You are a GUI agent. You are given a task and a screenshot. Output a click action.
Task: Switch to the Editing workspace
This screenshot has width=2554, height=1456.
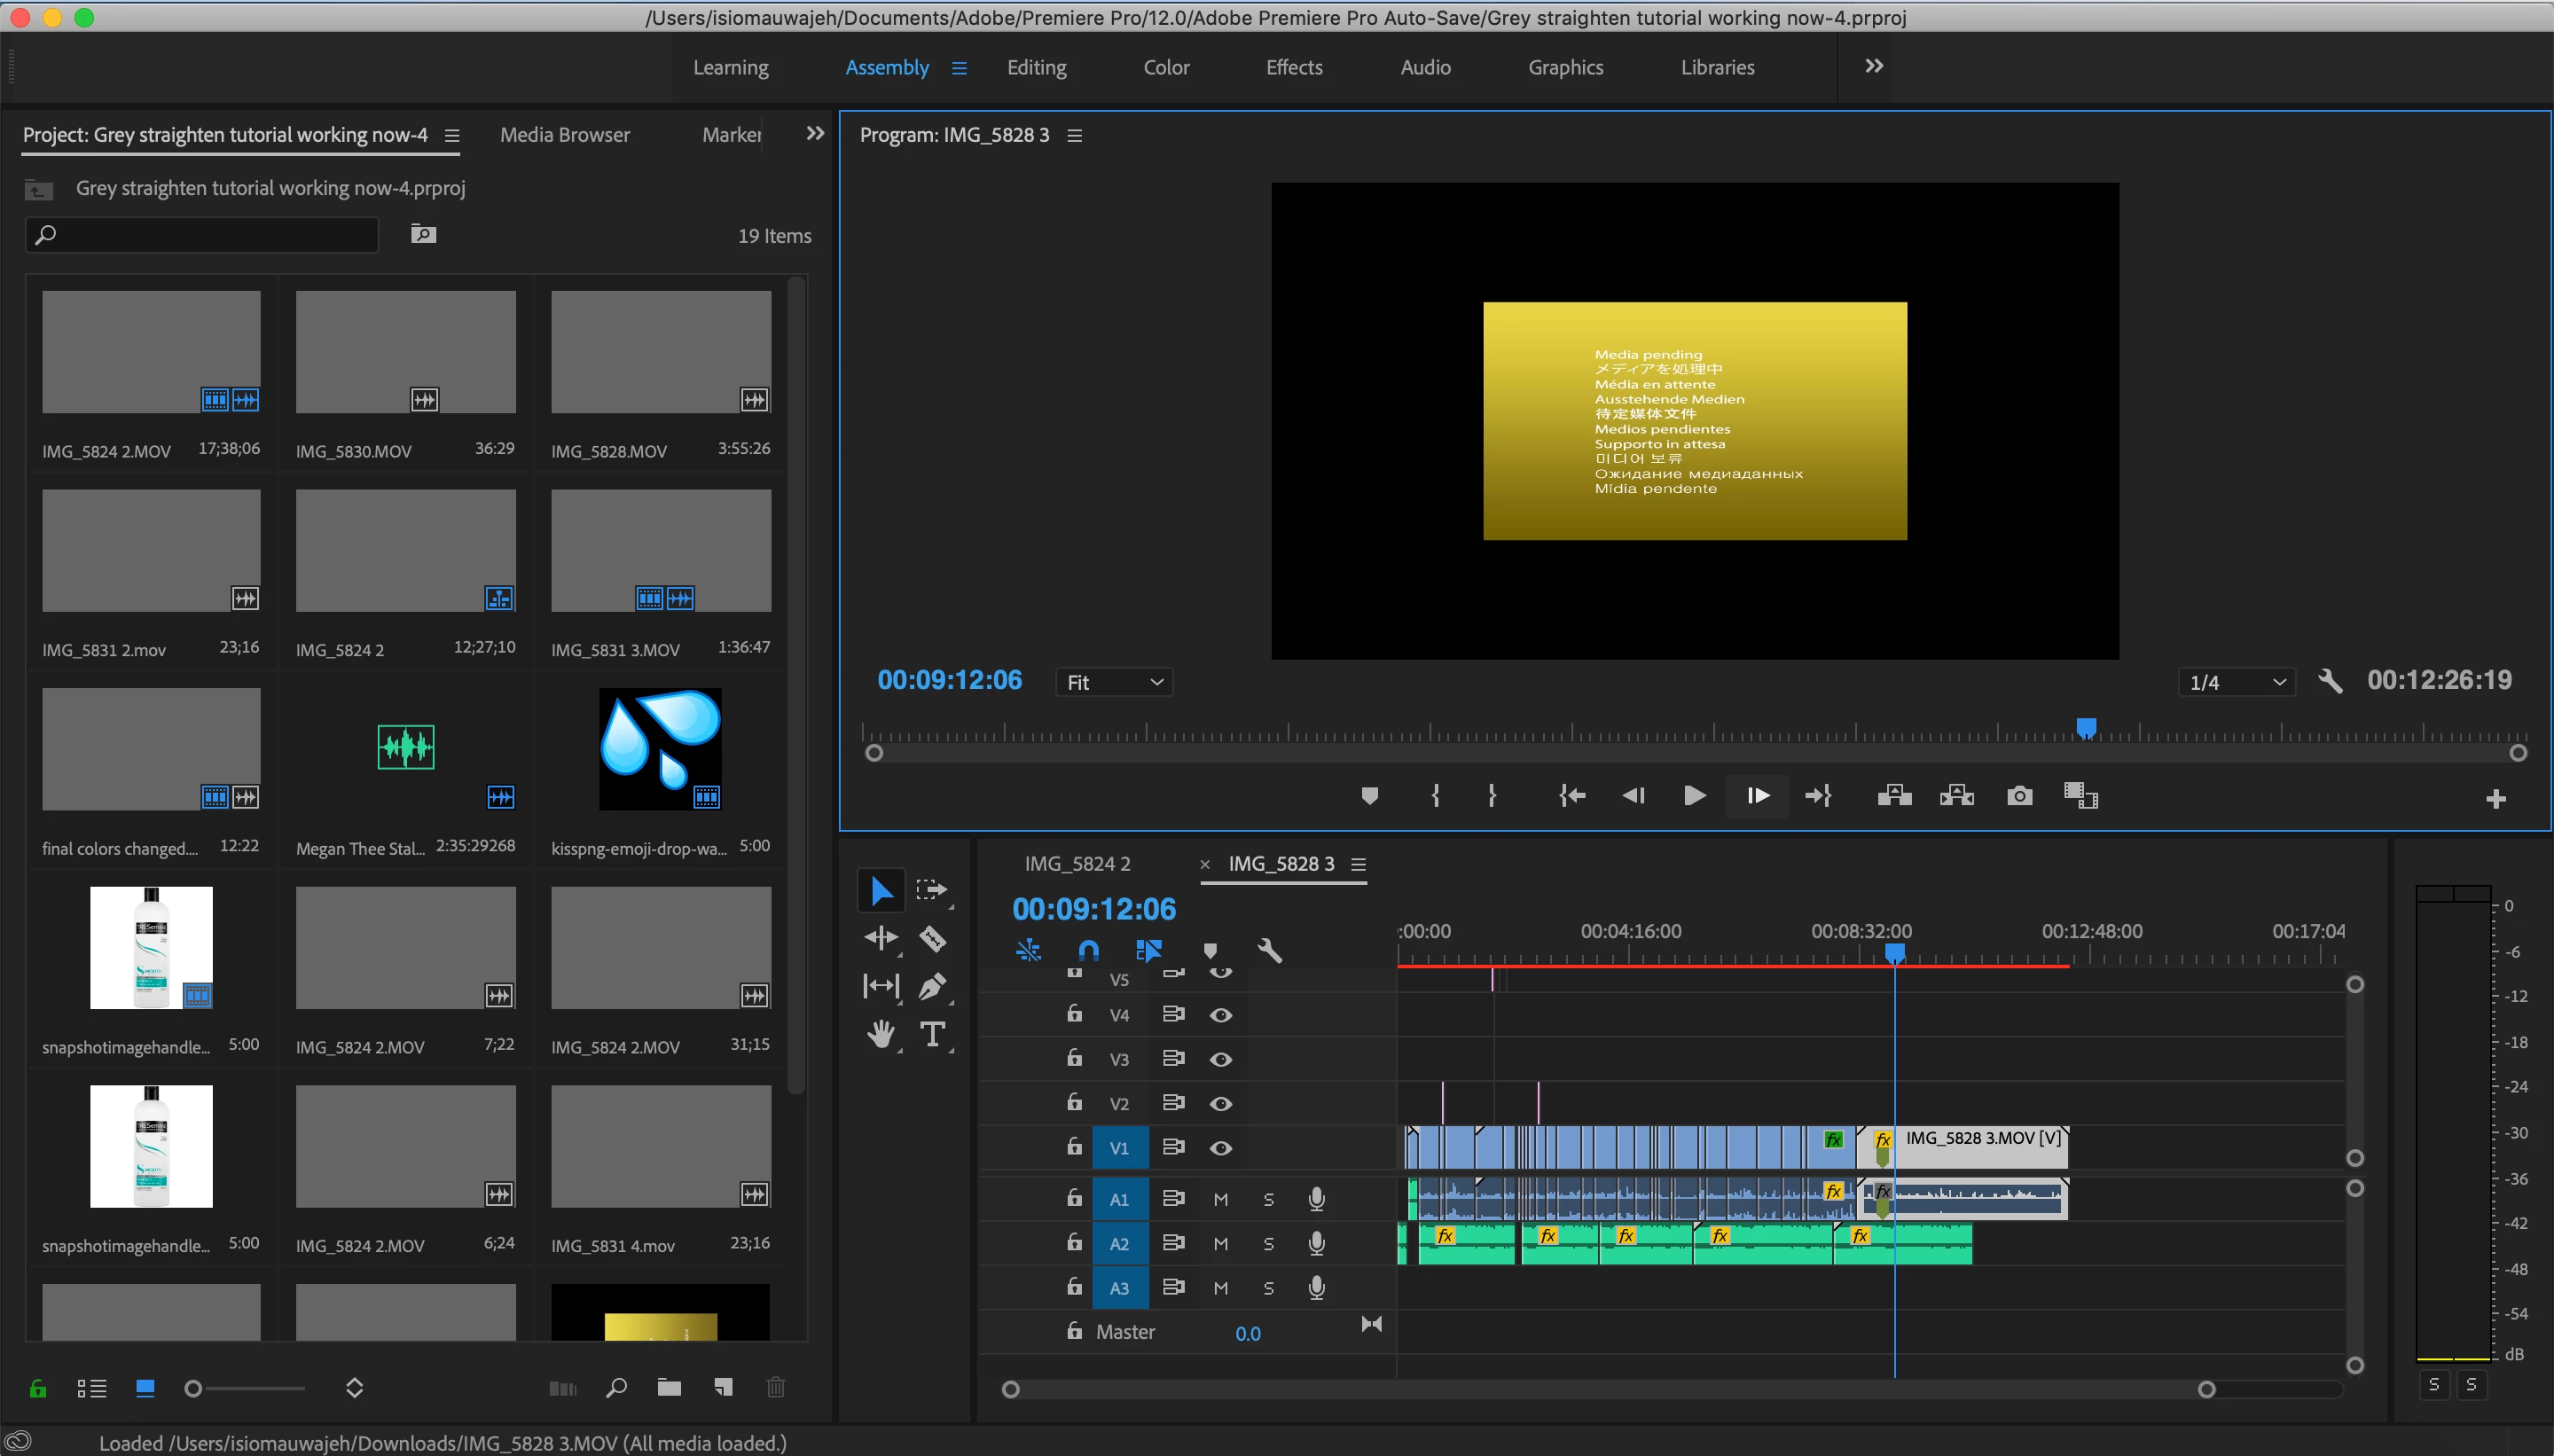(x=1036, y=67)
